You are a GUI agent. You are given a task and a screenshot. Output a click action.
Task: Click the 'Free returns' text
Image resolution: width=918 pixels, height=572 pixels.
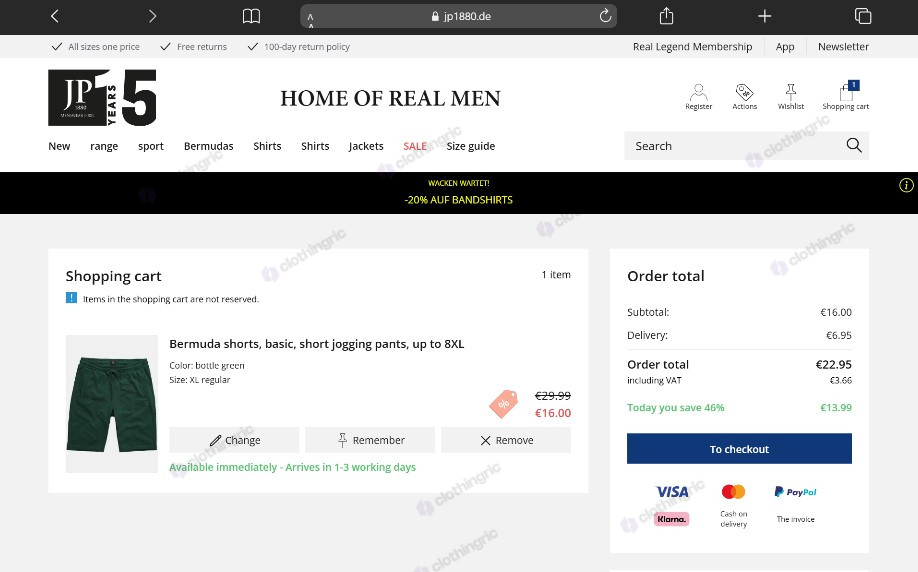coord(201,46)
